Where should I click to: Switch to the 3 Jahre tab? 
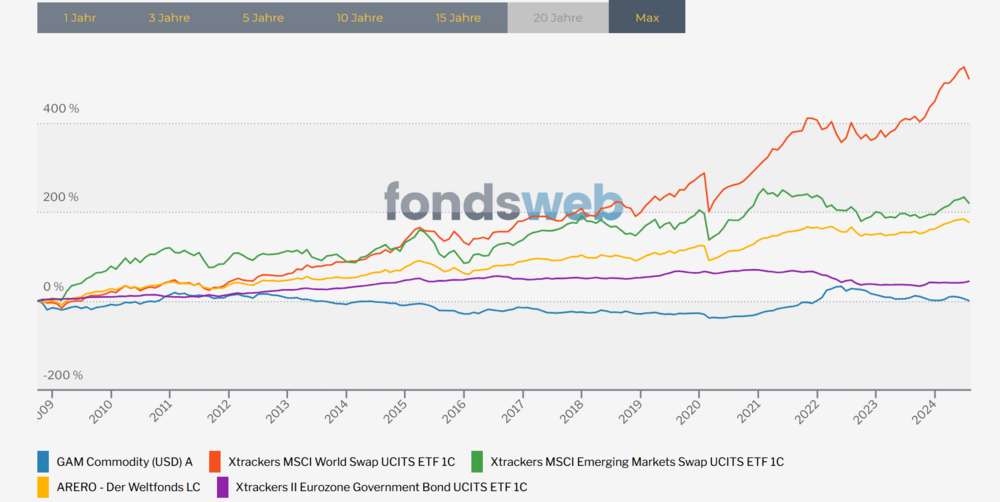[168, 17]
